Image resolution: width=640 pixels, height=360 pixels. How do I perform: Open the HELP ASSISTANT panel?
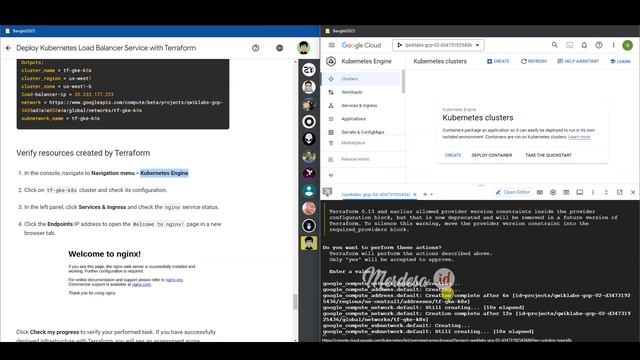(578, 61)
